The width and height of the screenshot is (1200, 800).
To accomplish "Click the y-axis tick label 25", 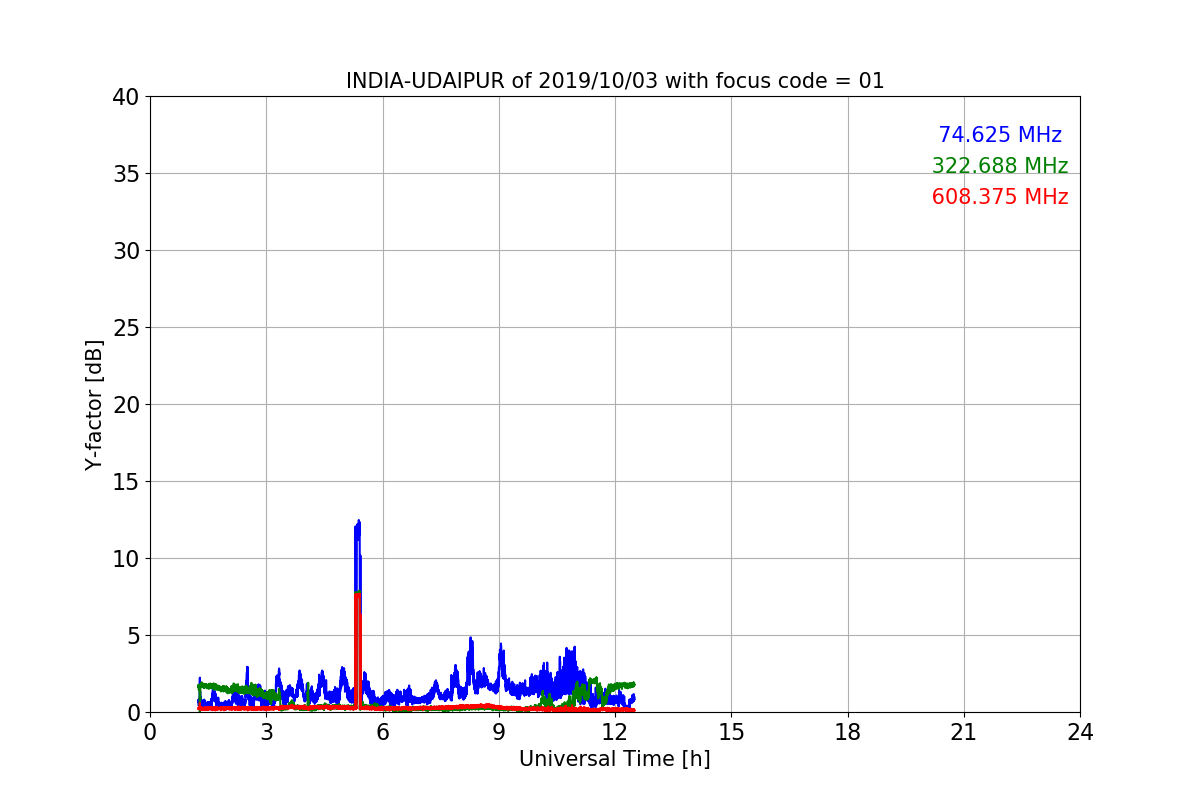I will 126,328.
